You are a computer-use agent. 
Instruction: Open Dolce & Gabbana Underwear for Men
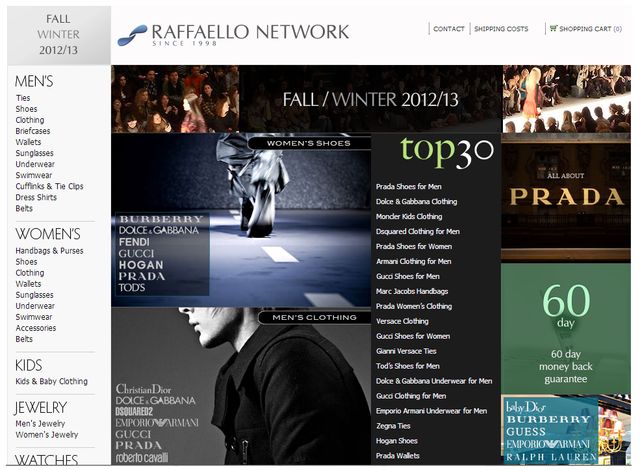coord(434,381)
